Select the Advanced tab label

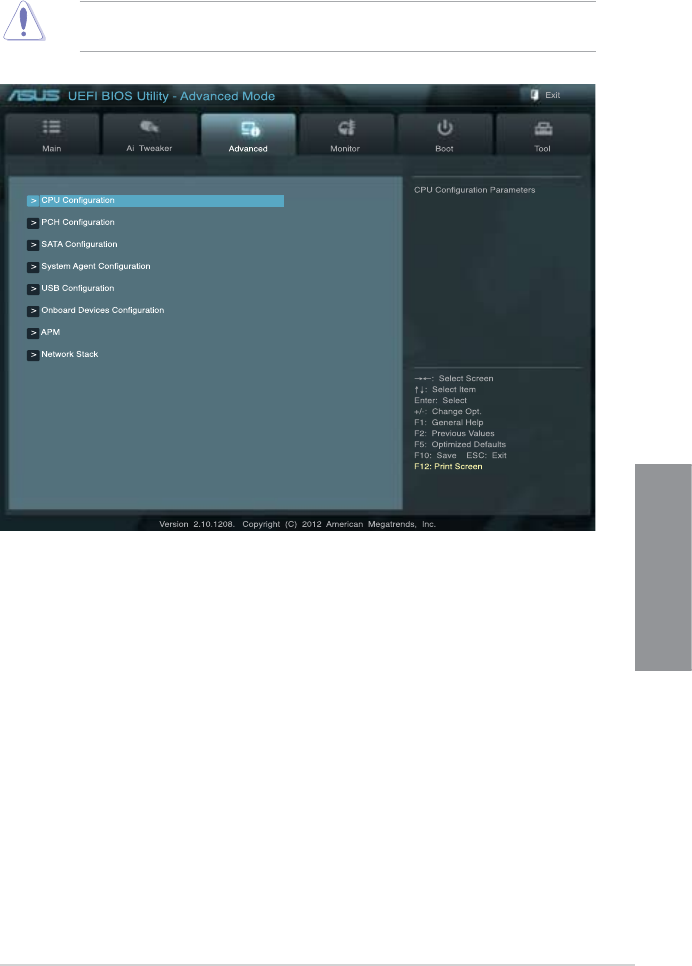248,148
